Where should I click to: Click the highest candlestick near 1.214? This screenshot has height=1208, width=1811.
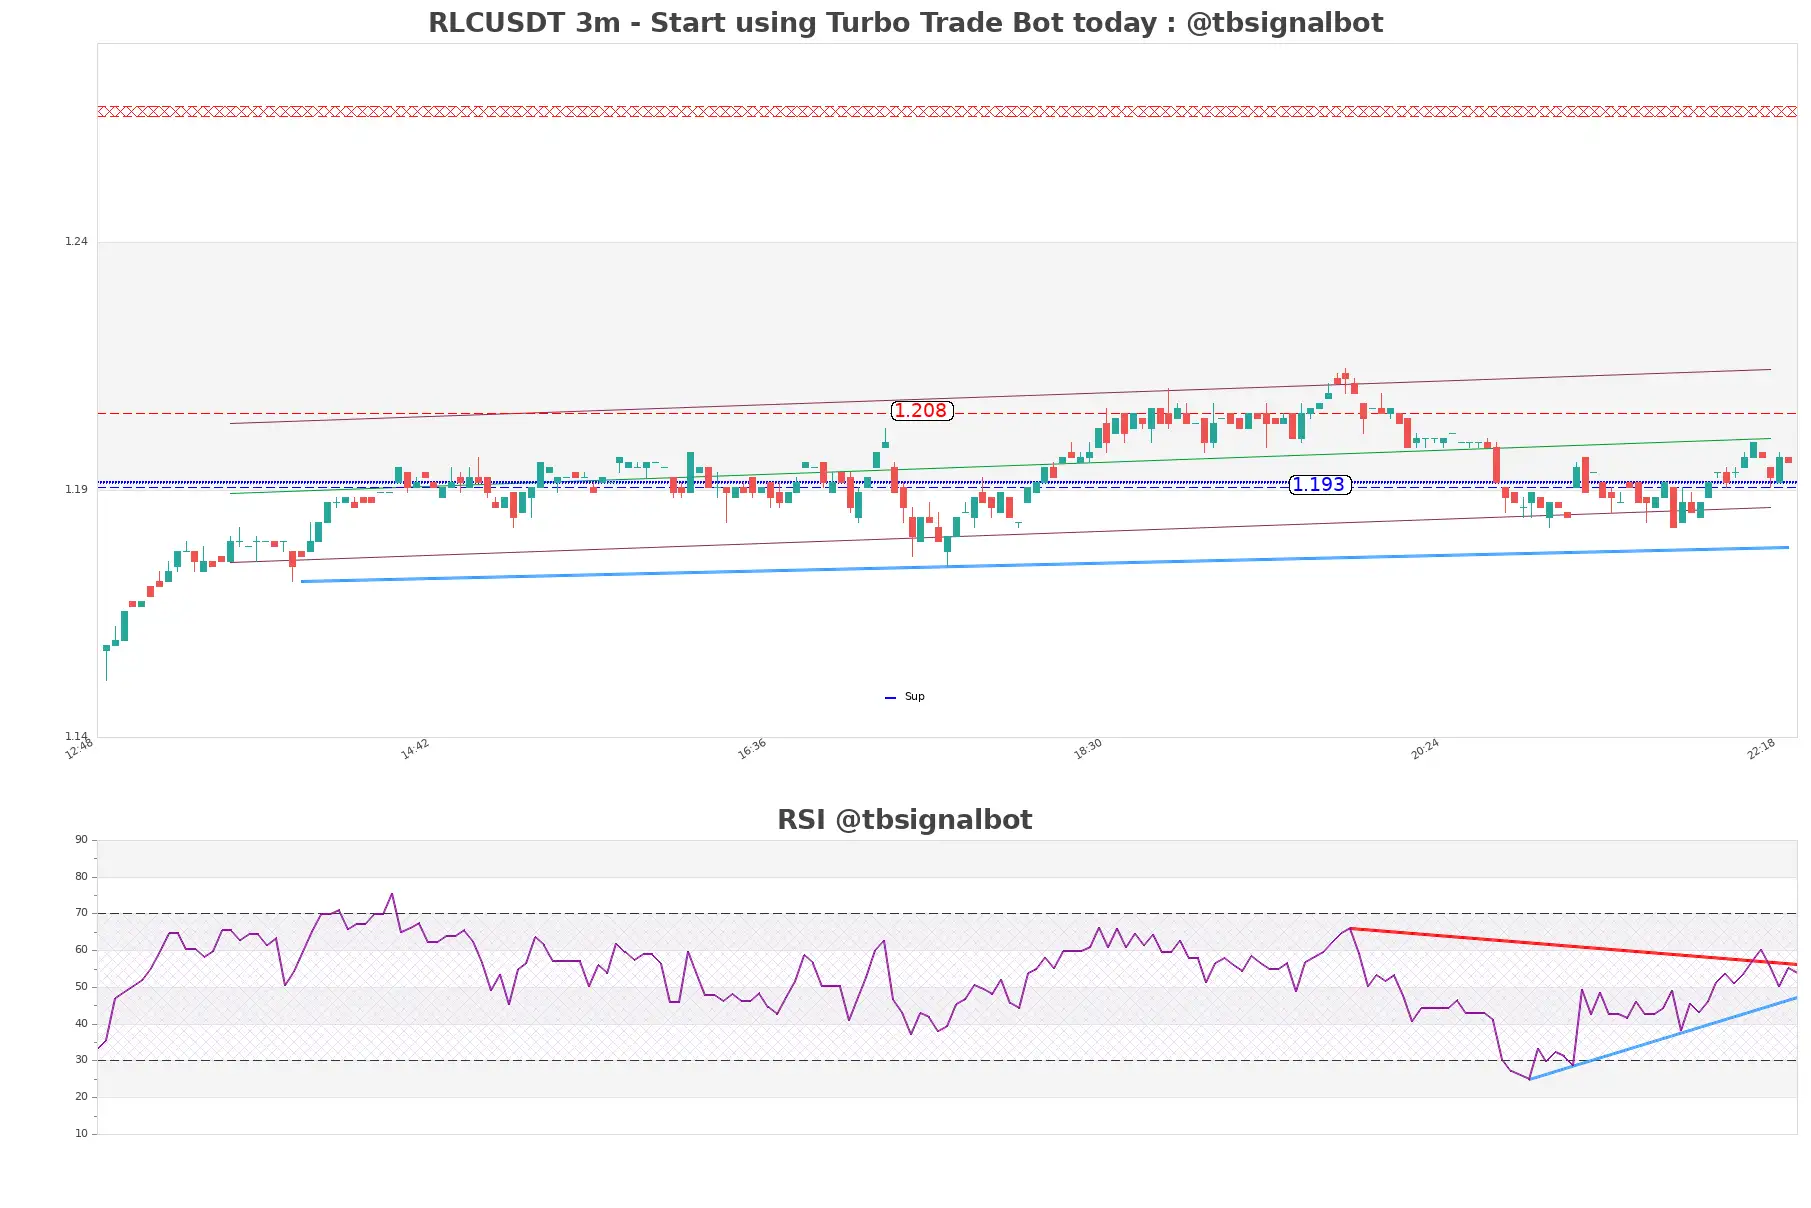click(x=1346, y=375)
